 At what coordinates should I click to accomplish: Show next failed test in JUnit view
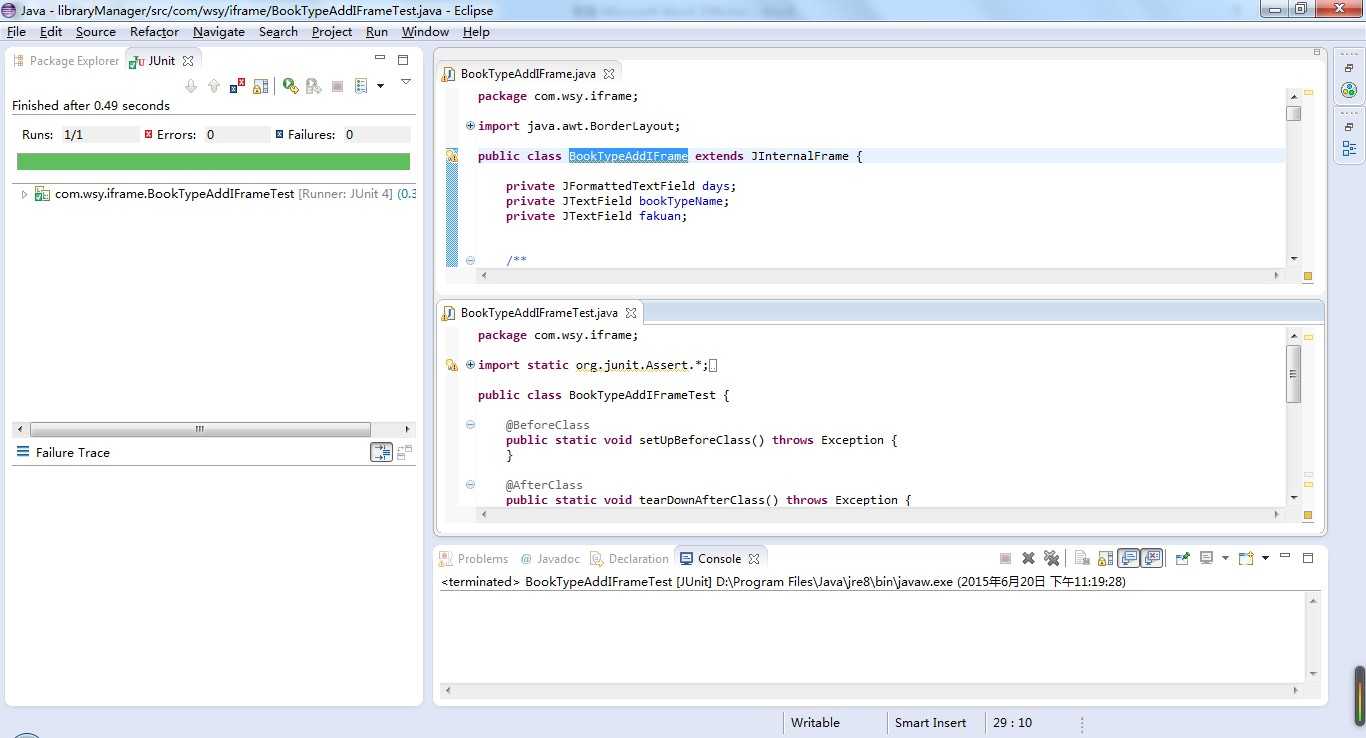coord(191,86)
